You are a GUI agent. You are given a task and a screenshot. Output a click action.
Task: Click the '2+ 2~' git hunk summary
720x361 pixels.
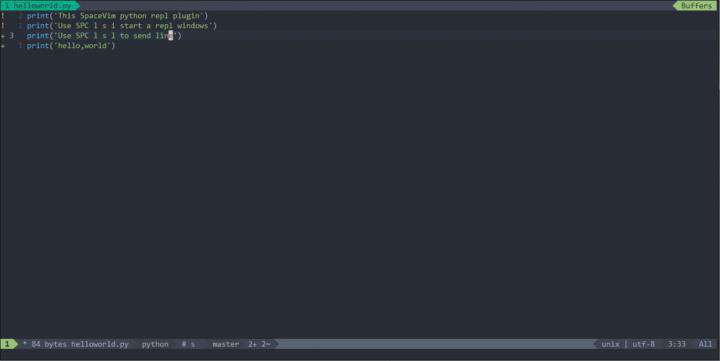click(x=259, y=344)
